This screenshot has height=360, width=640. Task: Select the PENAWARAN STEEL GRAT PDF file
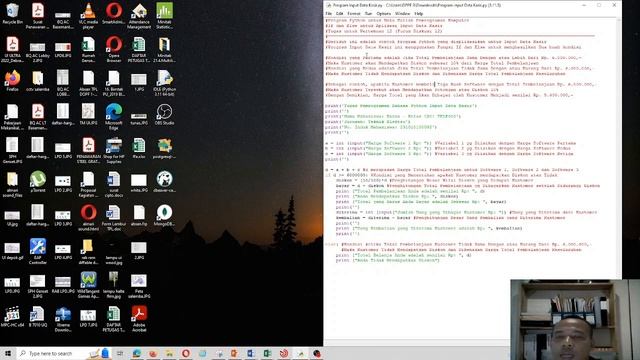(88, 150)
